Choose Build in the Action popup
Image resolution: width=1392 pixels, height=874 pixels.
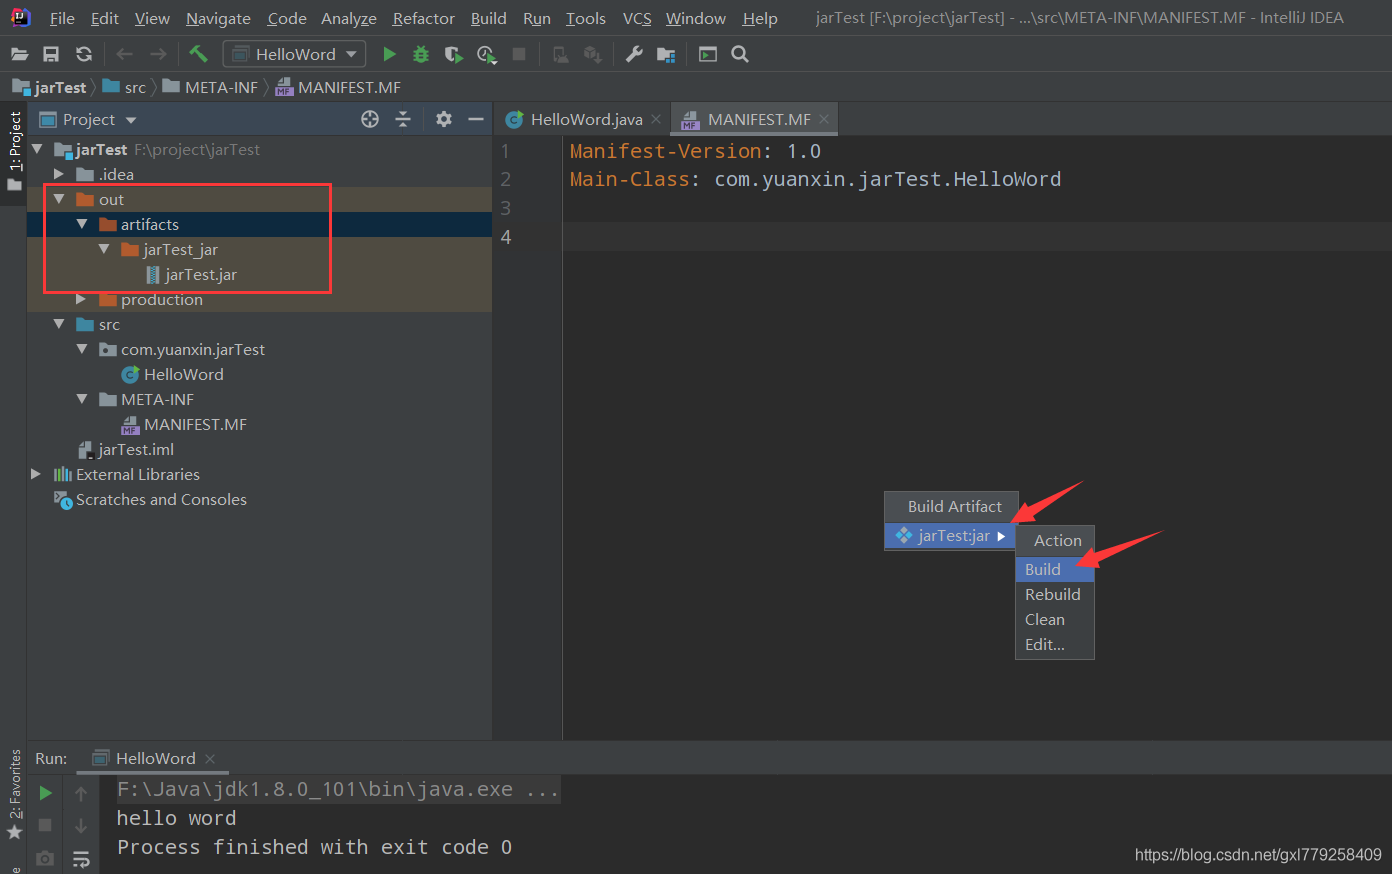click(x=1043, y=569)
